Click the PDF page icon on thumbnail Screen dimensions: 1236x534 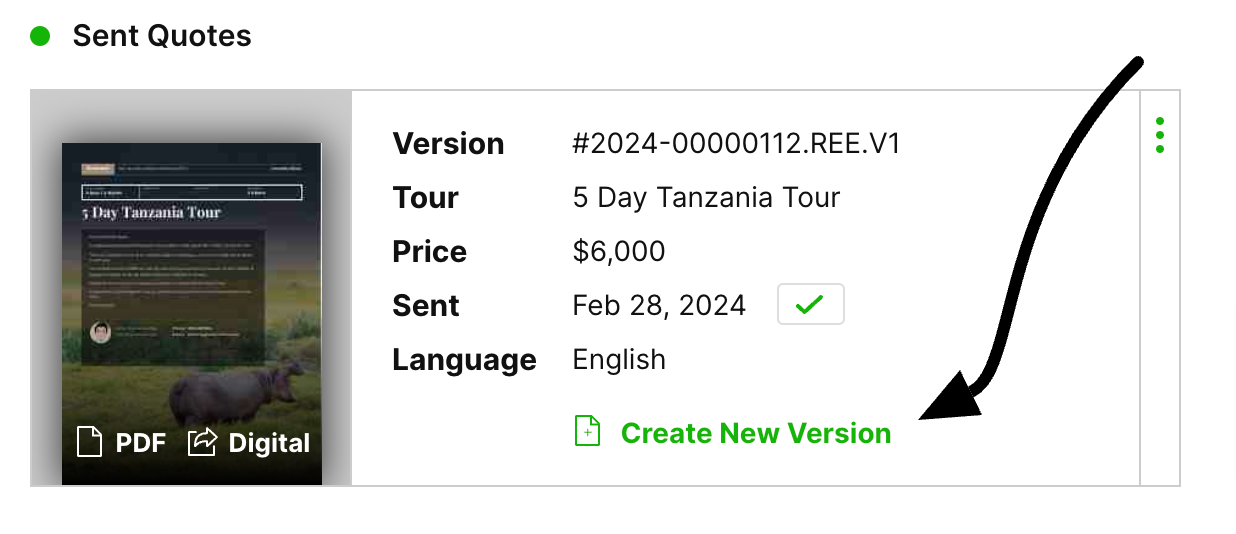click(x=90, y=442)
